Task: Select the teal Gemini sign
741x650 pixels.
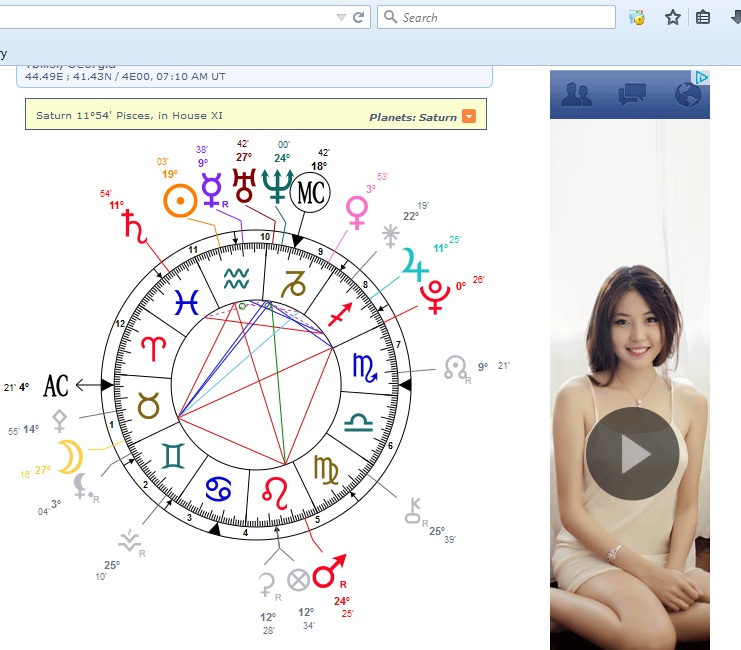Action: click(173, 456)
